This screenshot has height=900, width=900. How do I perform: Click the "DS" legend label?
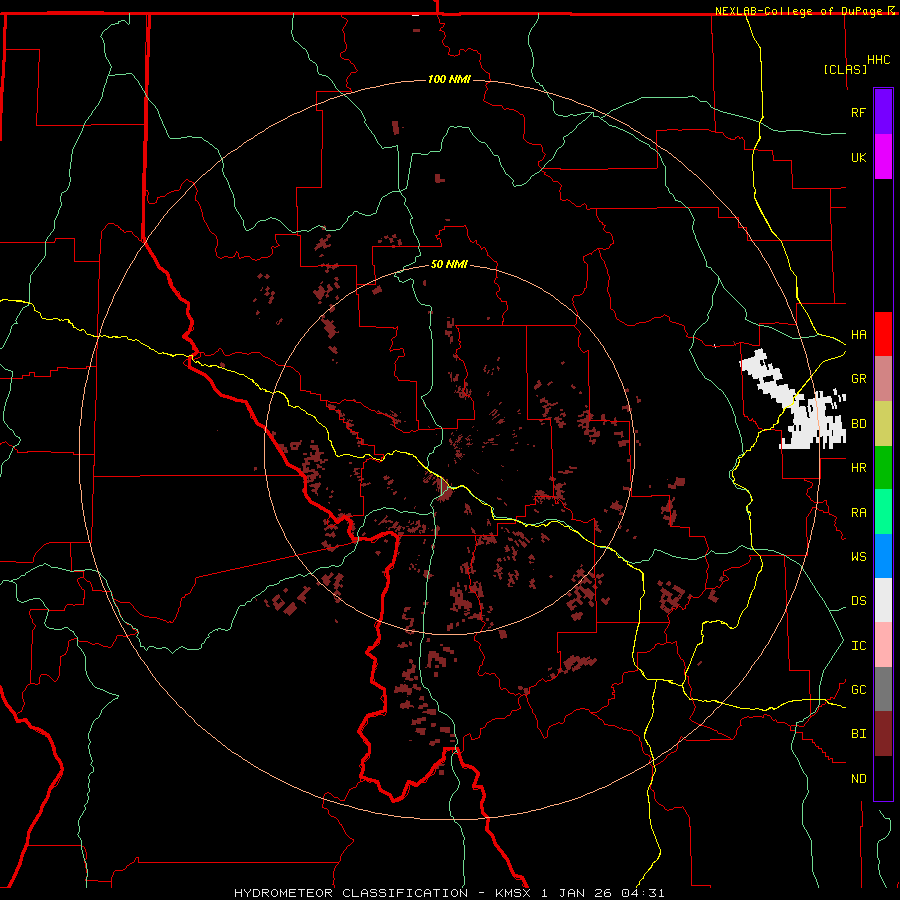point(858,600)
